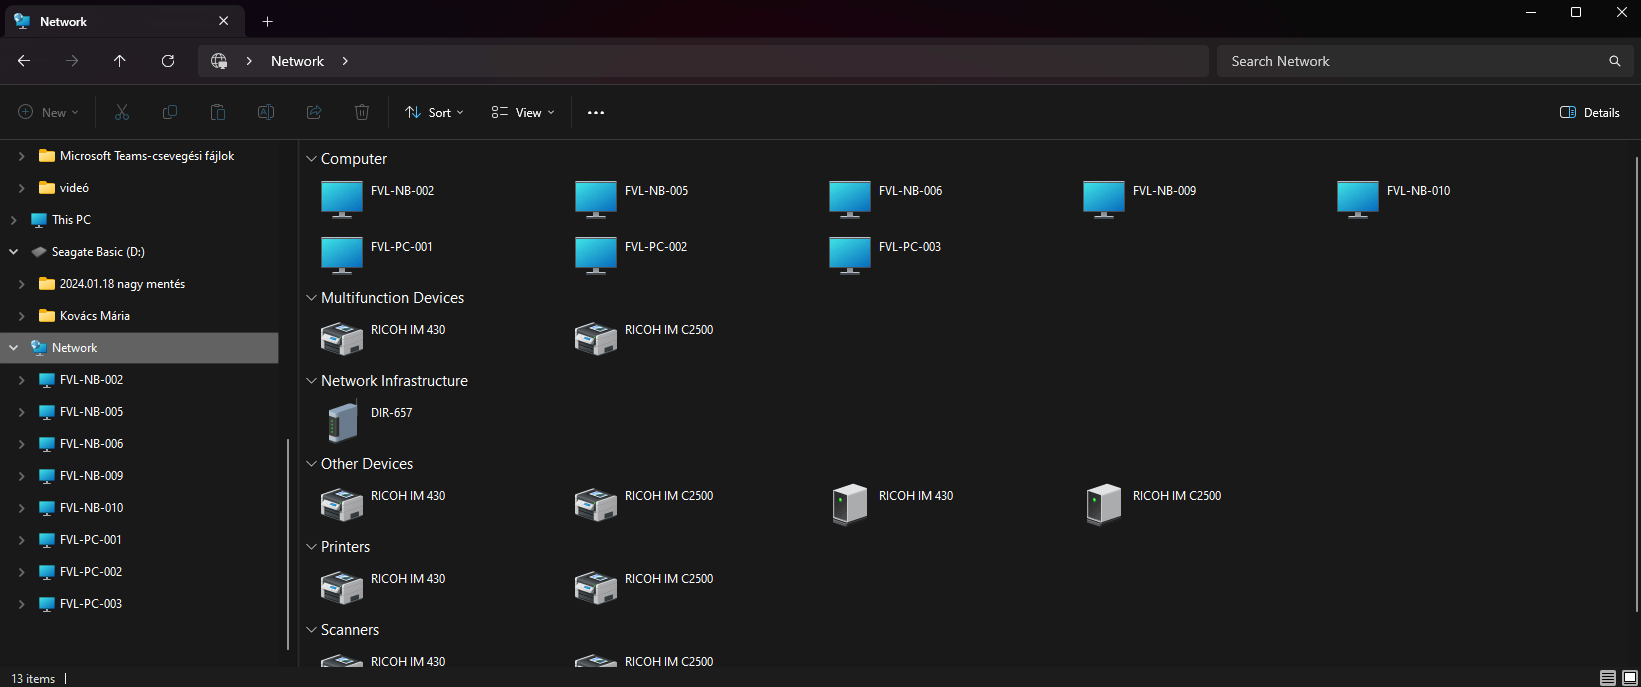Collapse the Printers group

coord(311,547)
